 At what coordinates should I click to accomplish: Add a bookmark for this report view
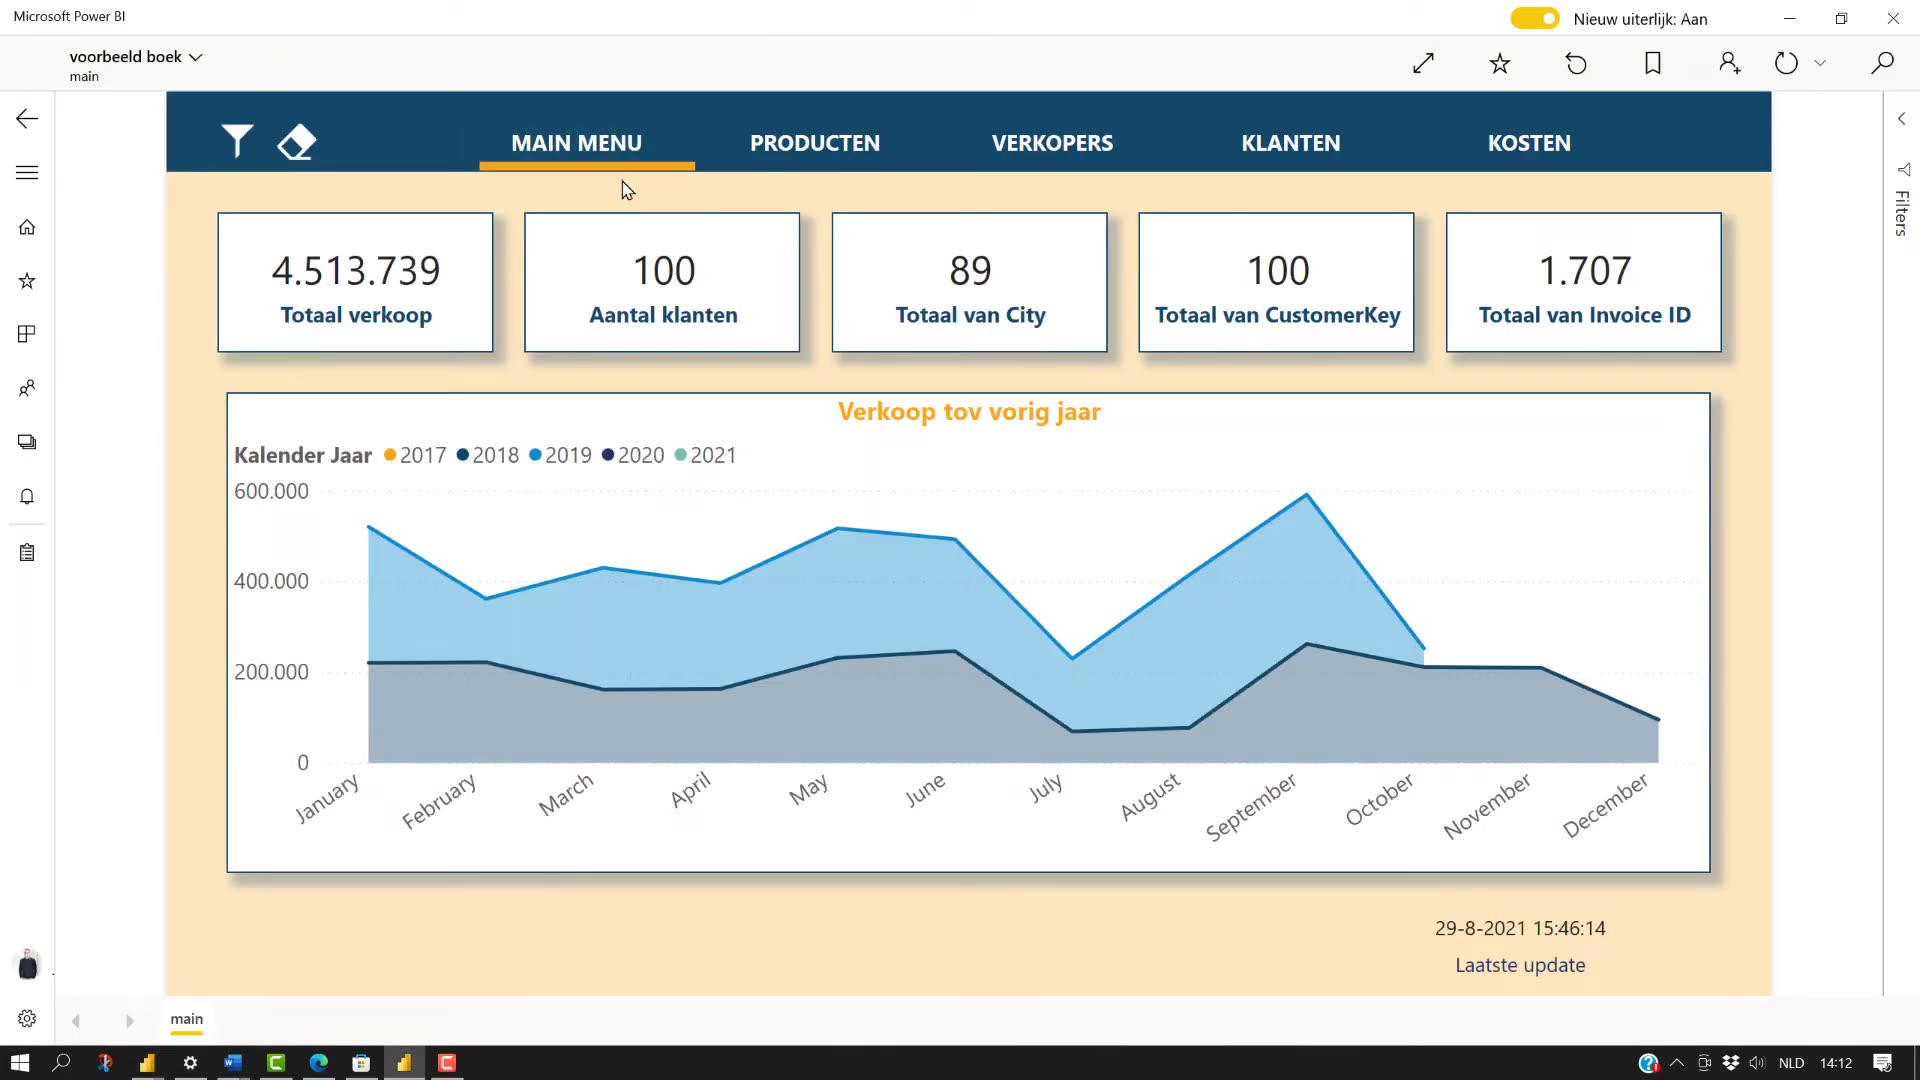[x=1653, y=63]
